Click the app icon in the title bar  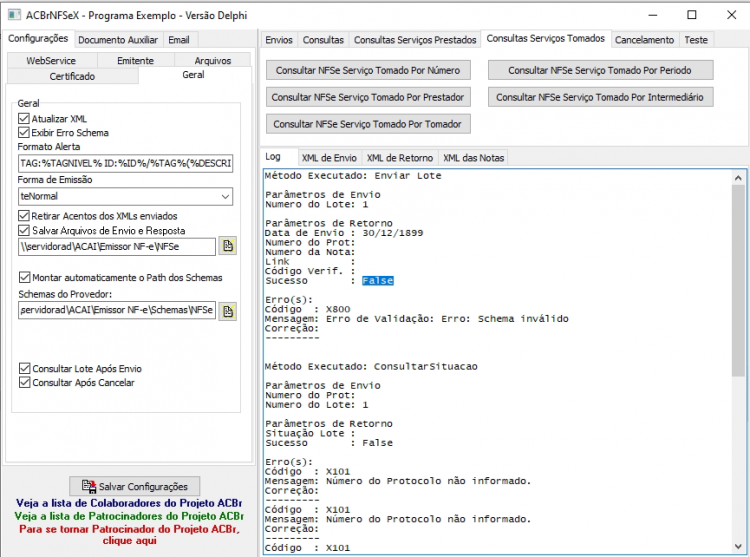14,15
